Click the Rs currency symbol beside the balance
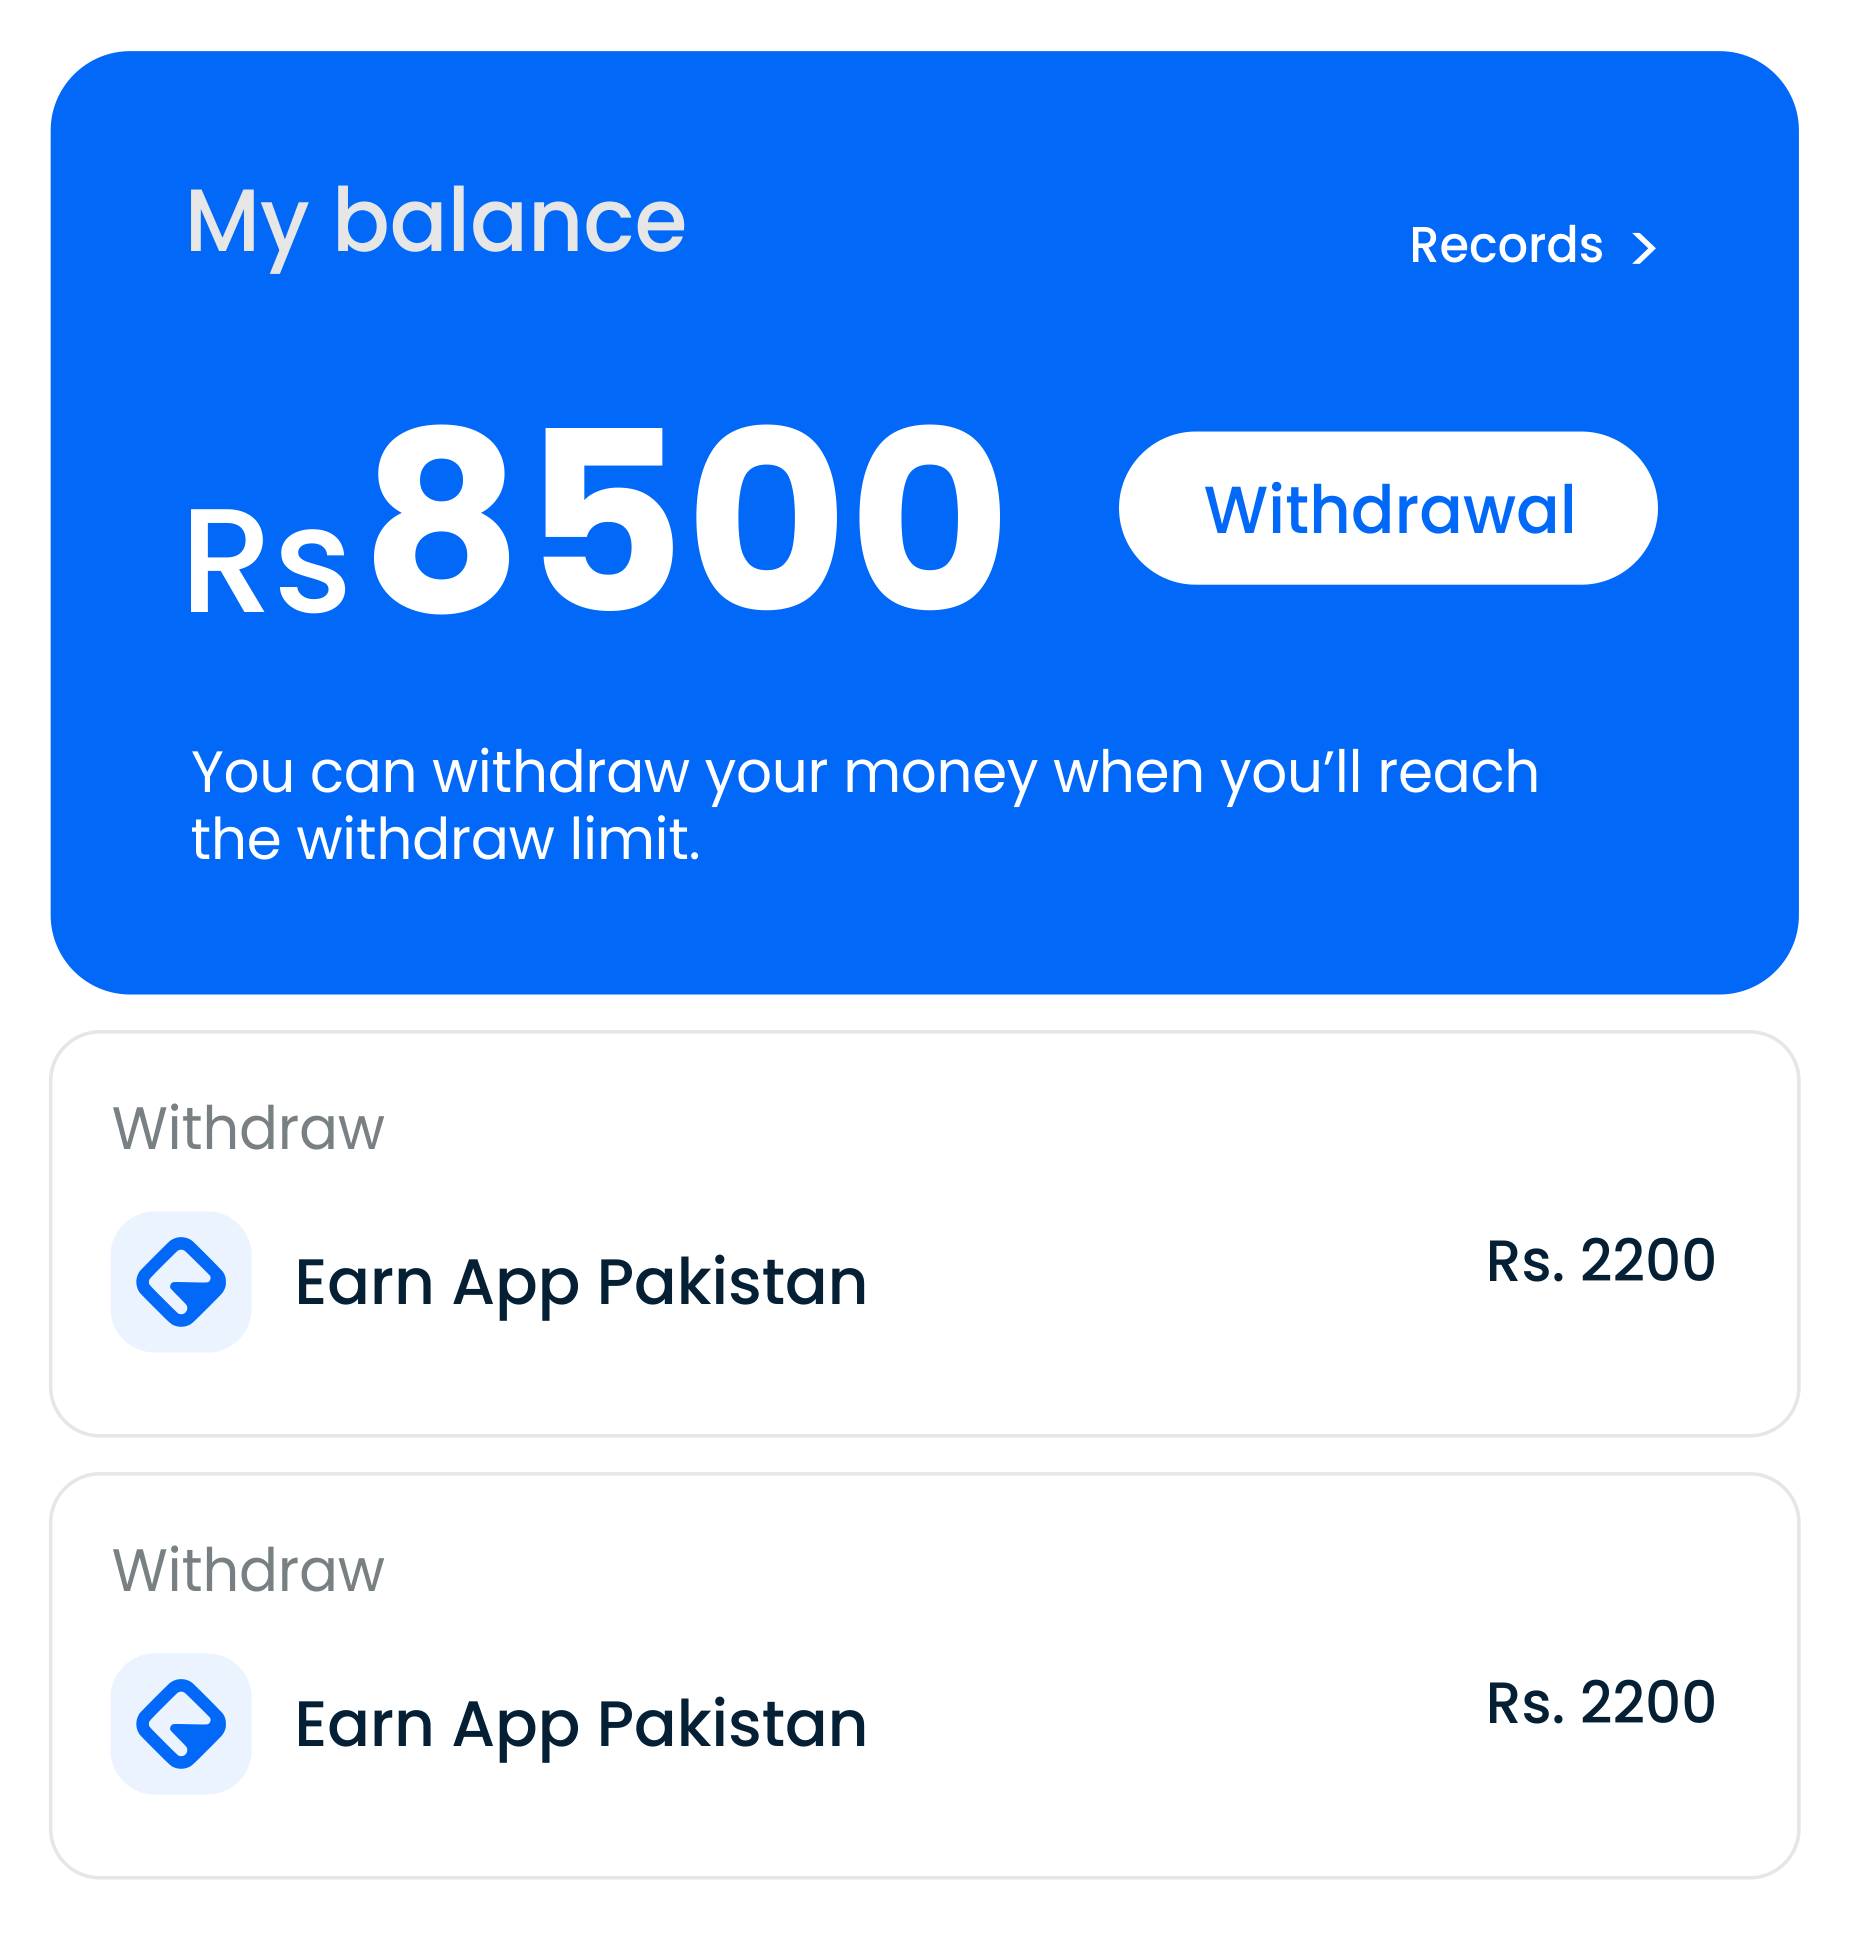The width and height of the screenshot is (1849, 1960). pyautogui.click(x=267, y=562)
